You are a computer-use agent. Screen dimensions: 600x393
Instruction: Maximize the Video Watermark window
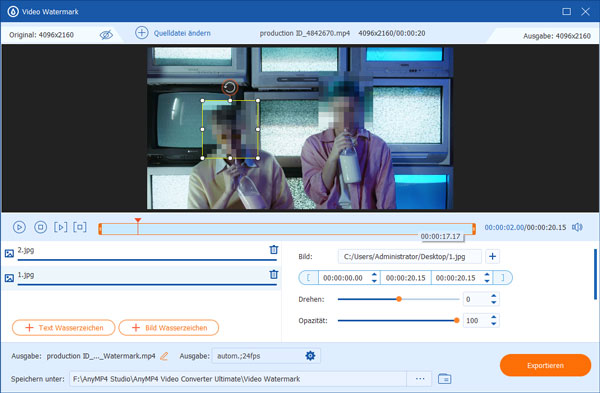pos(567,11)
